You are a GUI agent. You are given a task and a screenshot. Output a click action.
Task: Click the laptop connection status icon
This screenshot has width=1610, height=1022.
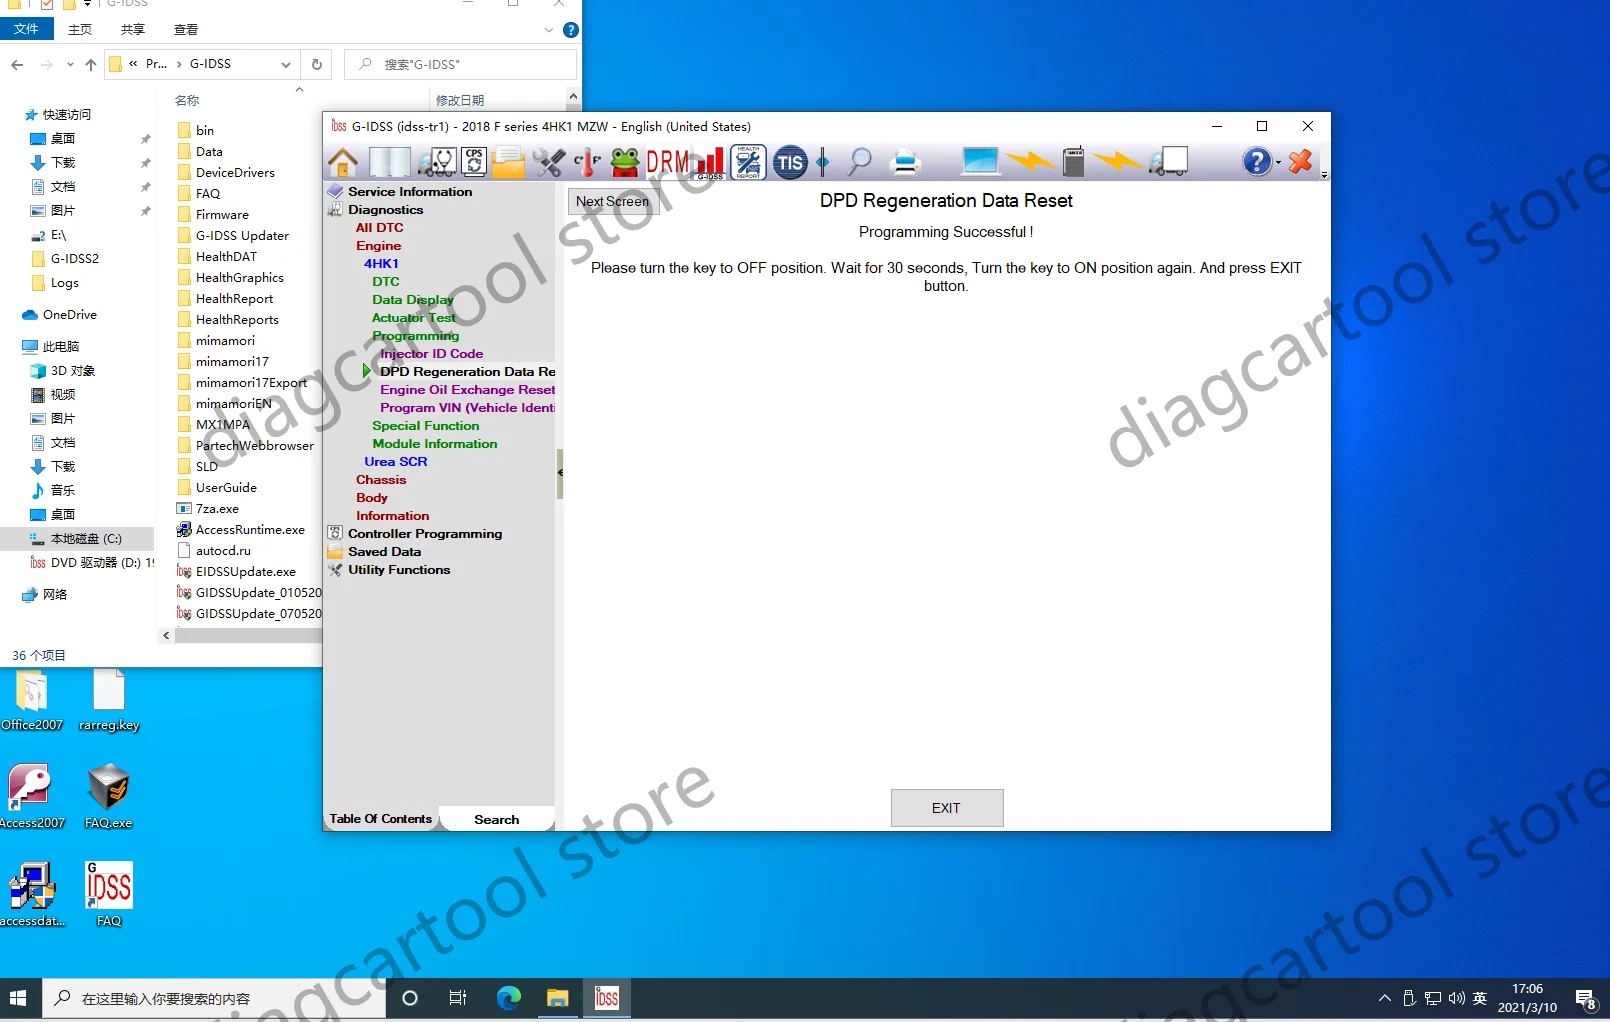coord(980,162)
